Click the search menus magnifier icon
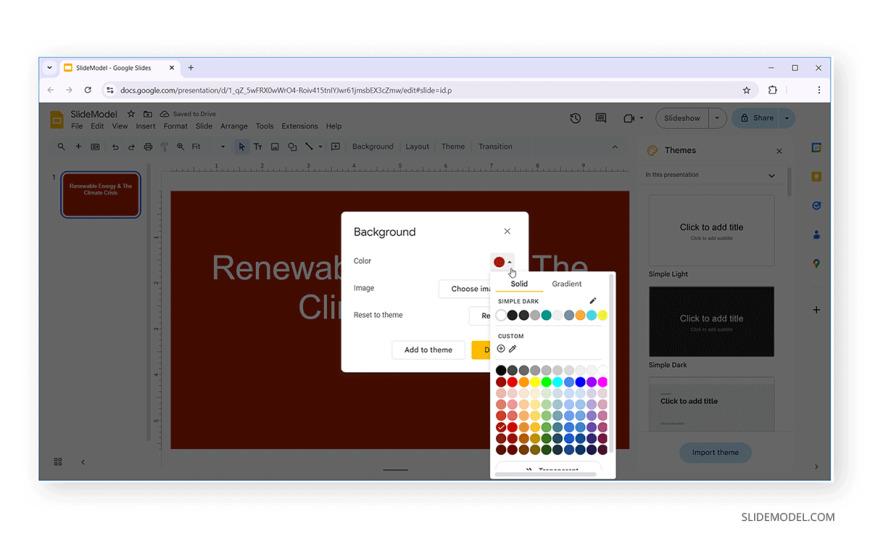This screenshot has width=870, height=539. (x=61, y=147)
